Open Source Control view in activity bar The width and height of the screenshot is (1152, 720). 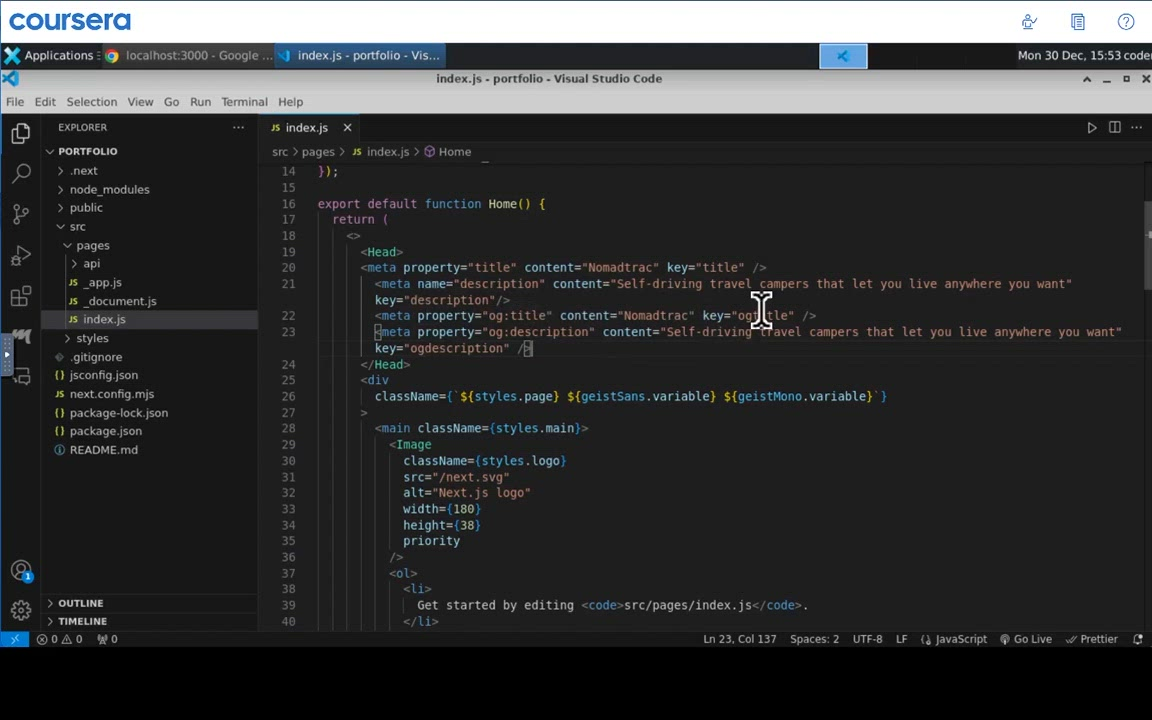[x=21, y=214]
